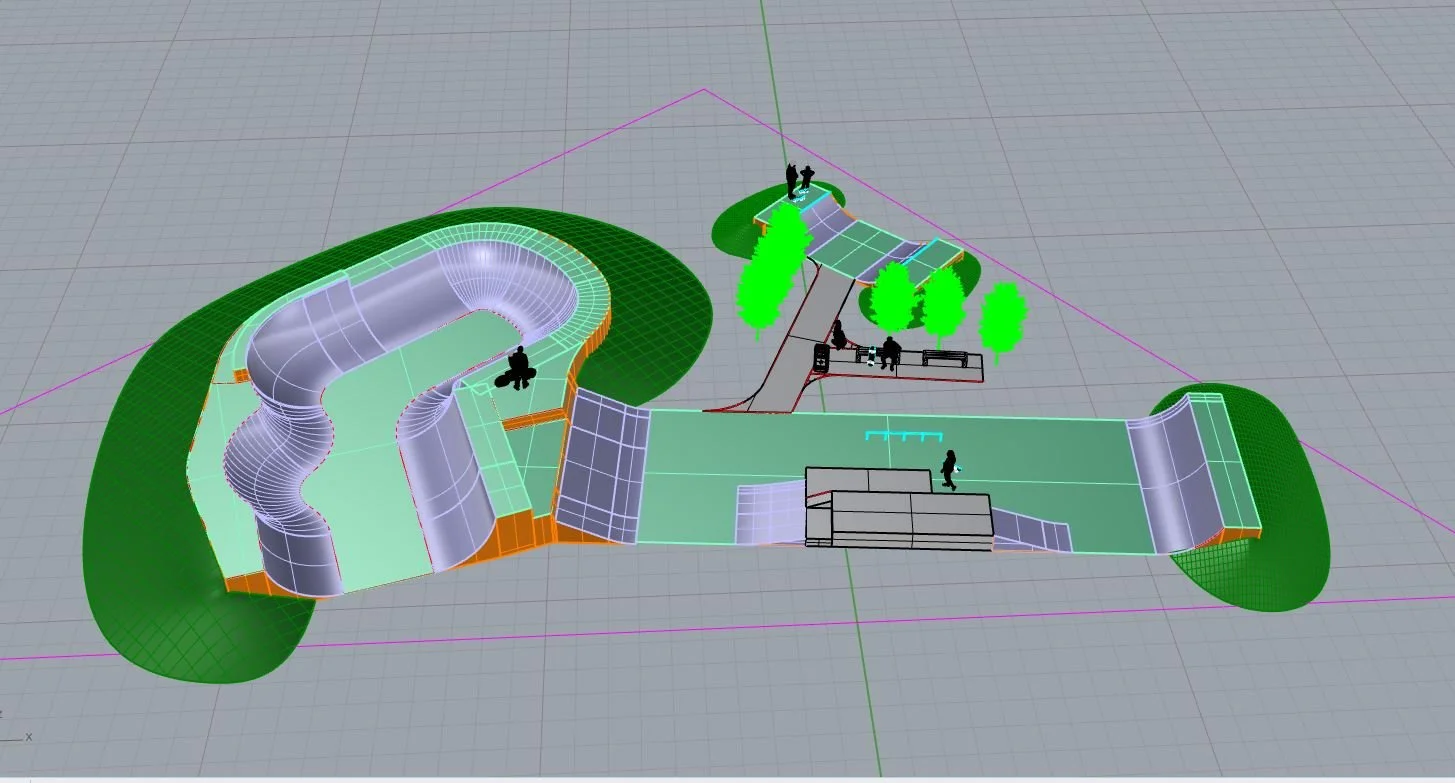Select the sloped ramp right of the funbox

click(1032, 528)
